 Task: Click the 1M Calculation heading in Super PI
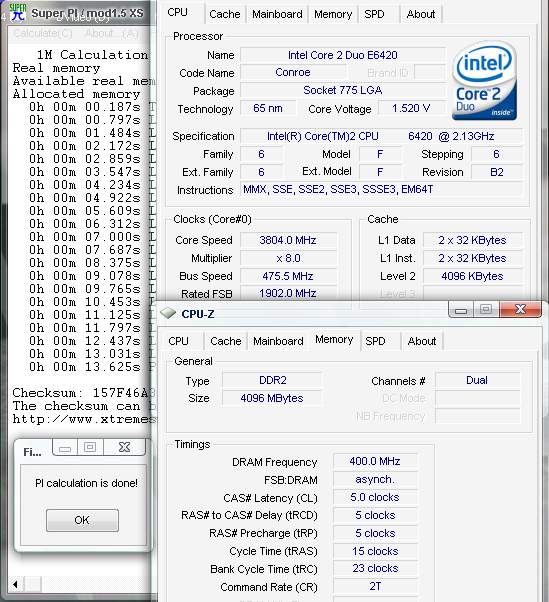[92, 55]
